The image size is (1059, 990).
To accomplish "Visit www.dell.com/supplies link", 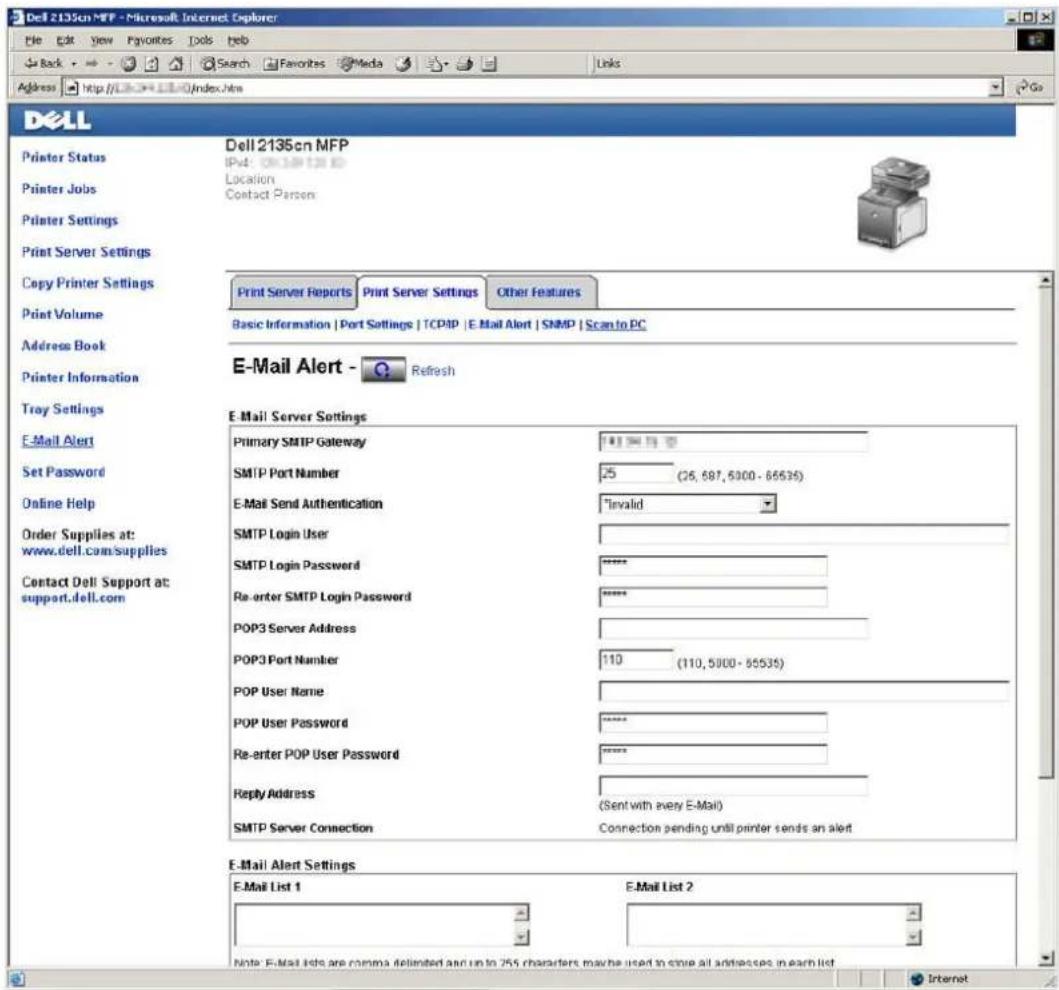I will [x=94, y=550].
